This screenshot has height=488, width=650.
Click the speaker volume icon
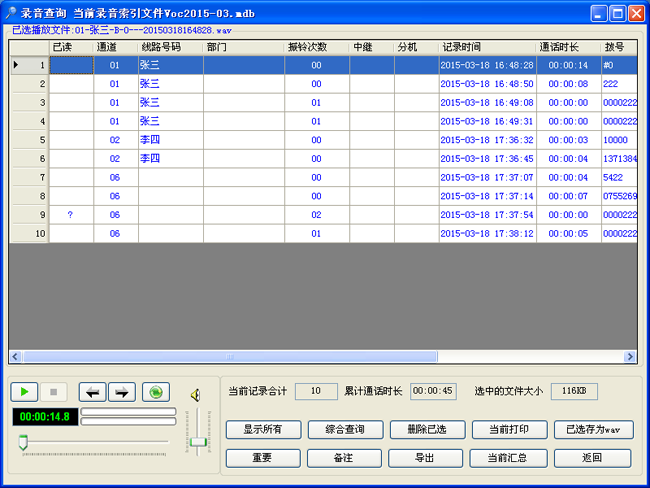pos(197,394)
